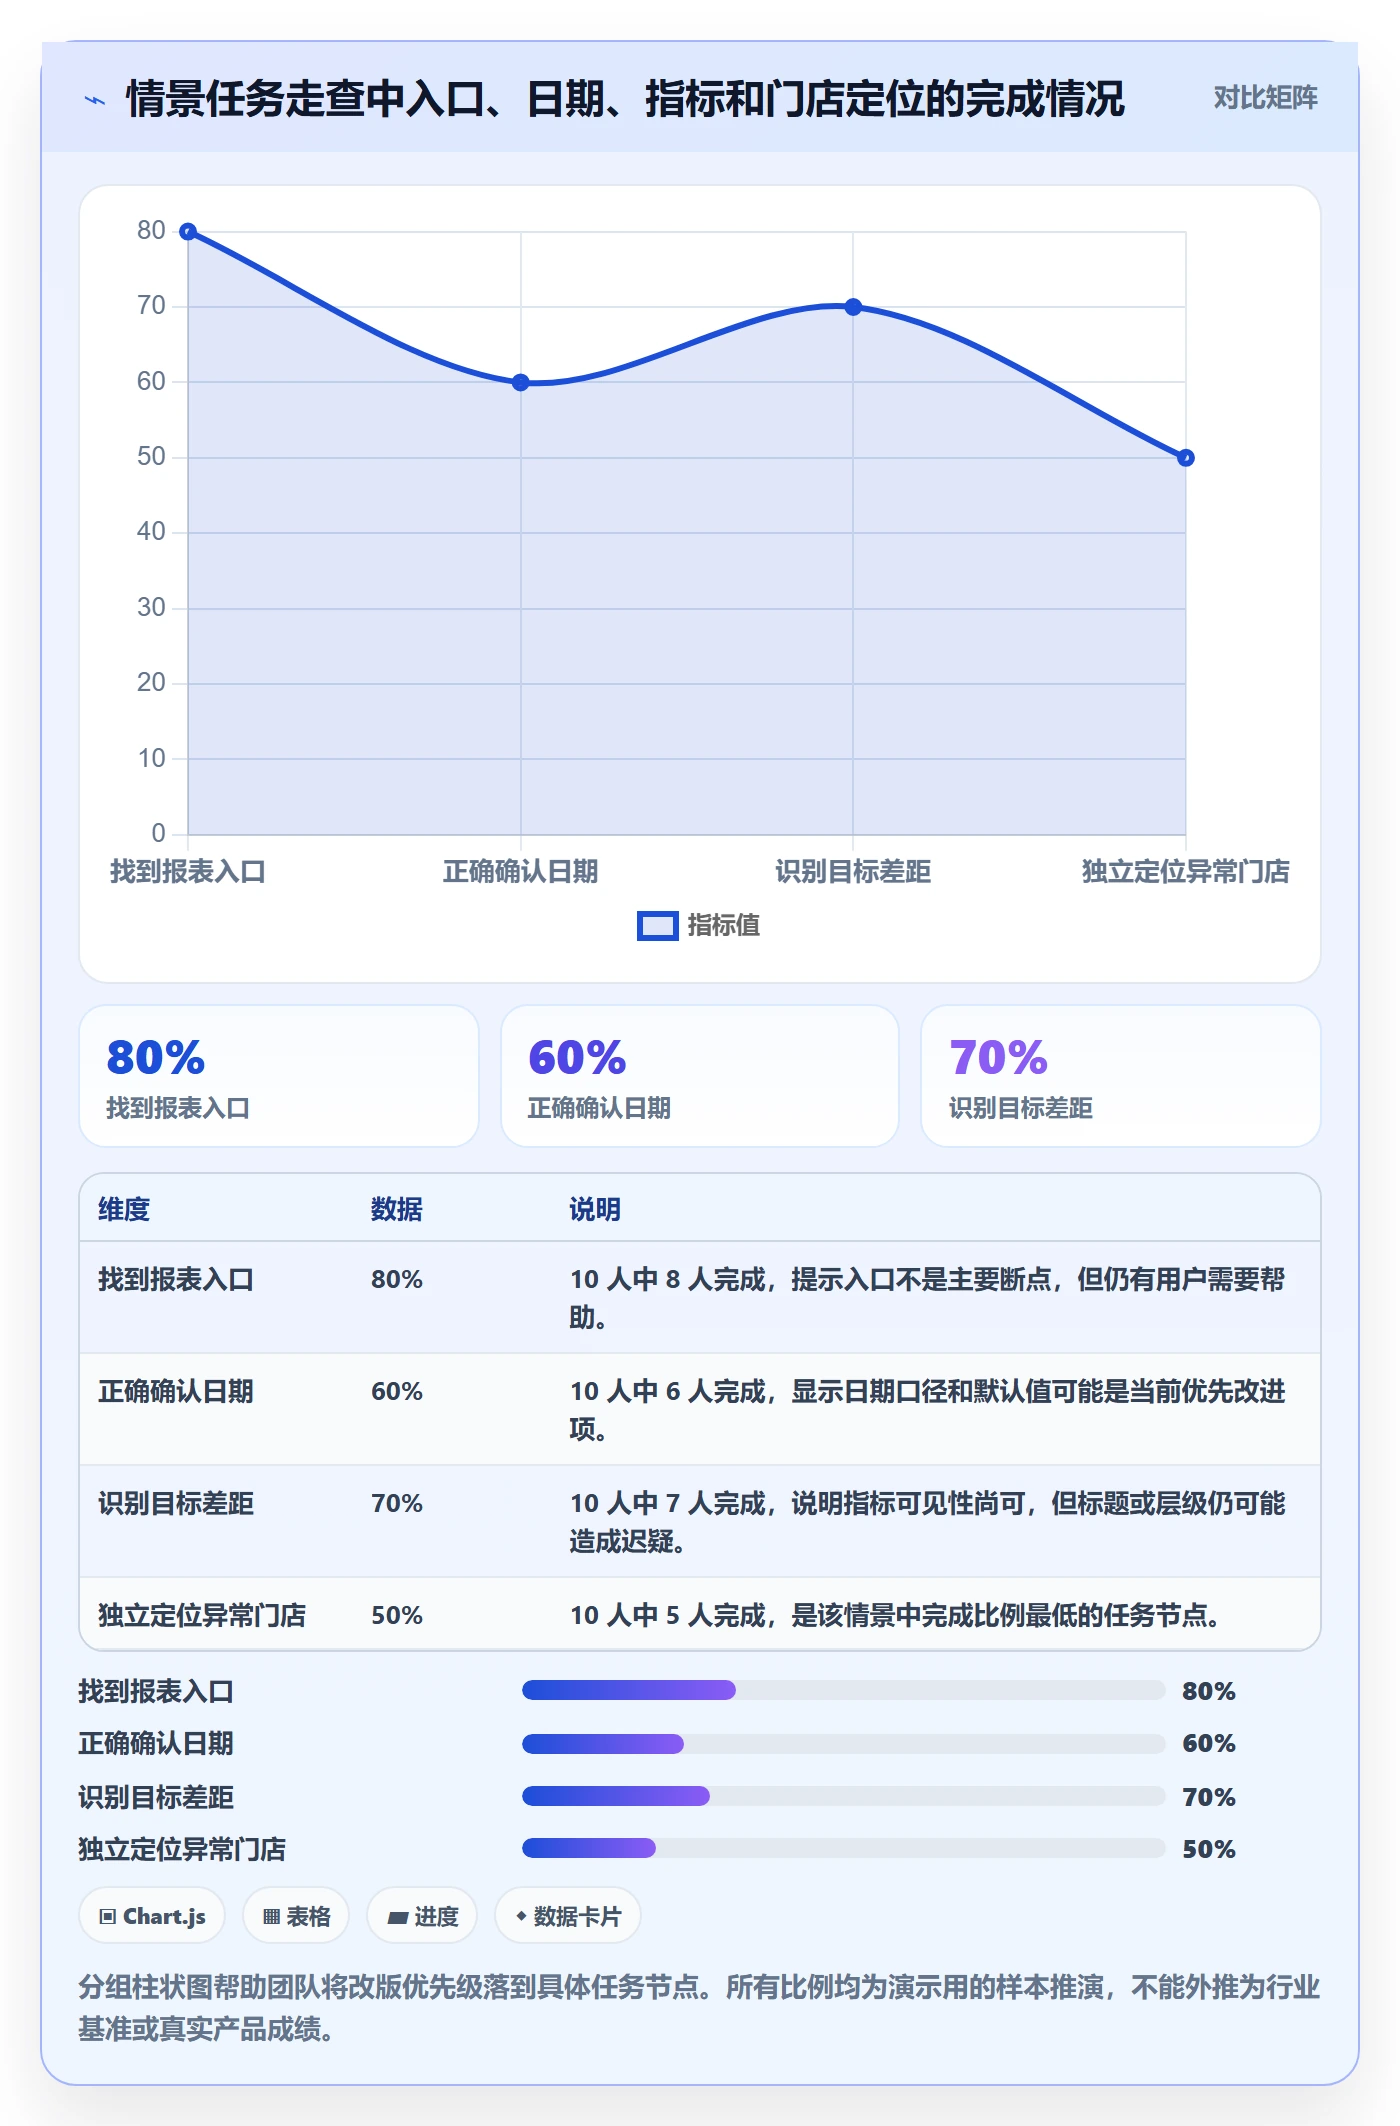Click the y-axis value 80

(151, 231)
